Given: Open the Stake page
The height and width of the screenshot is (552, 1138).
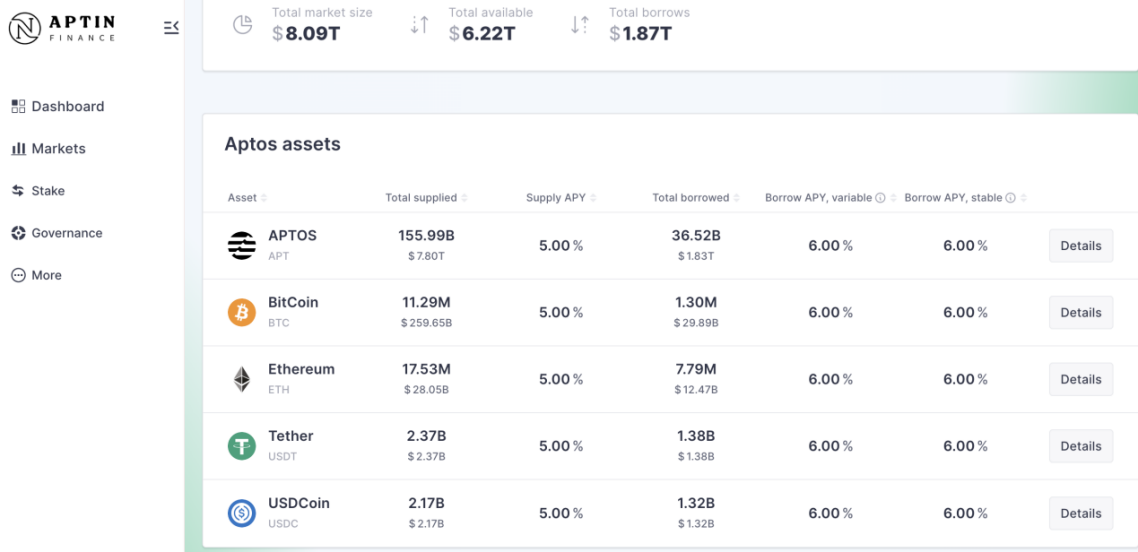Looking at the screenshot, I should click(x=38, y=191).
